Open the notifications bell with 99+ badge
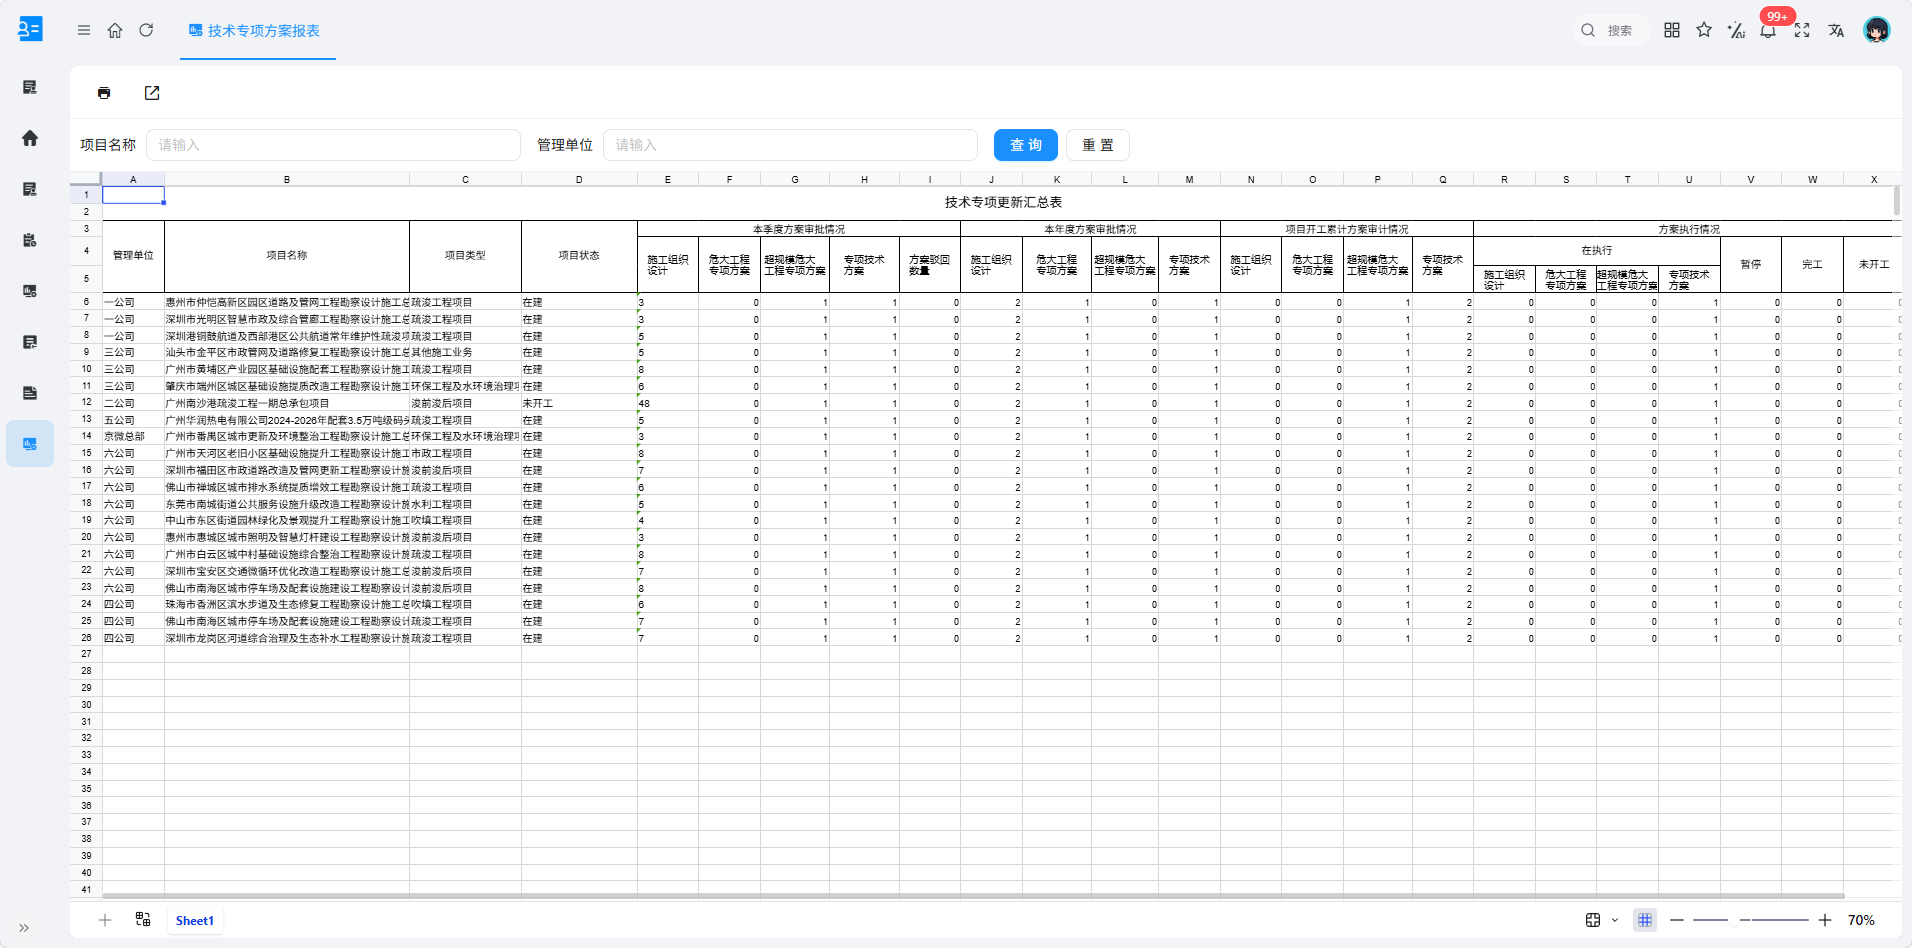1912x948 pixels. [x=1768, y=30]
